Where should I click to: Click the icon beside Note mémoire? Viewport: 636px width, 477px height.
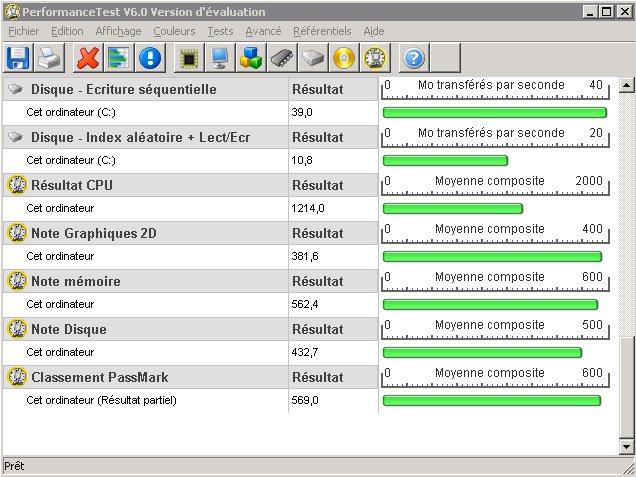coord(17,281)
